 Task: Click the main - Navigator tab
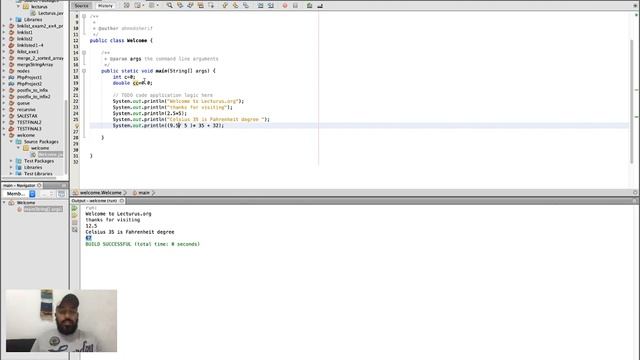(20, 185)
